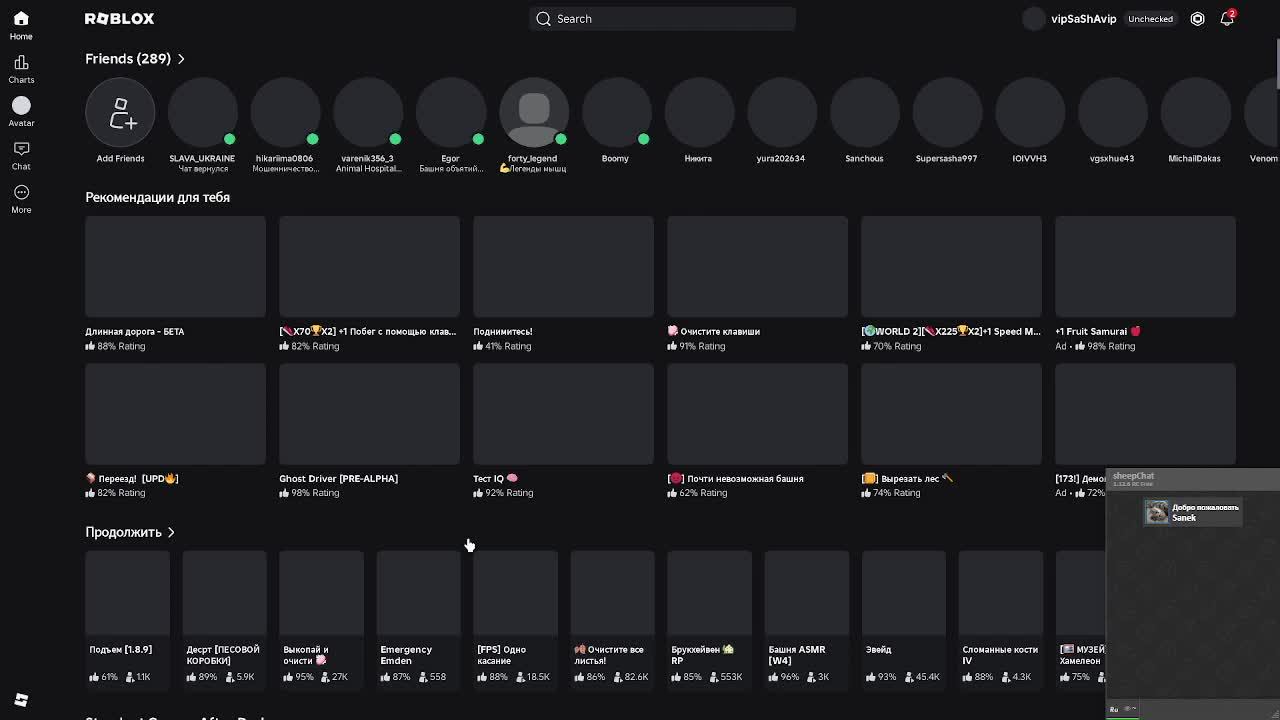Open Очистите клавиши game title
The height and width of the screenshot is (720, 1280).
coord(714,331)
